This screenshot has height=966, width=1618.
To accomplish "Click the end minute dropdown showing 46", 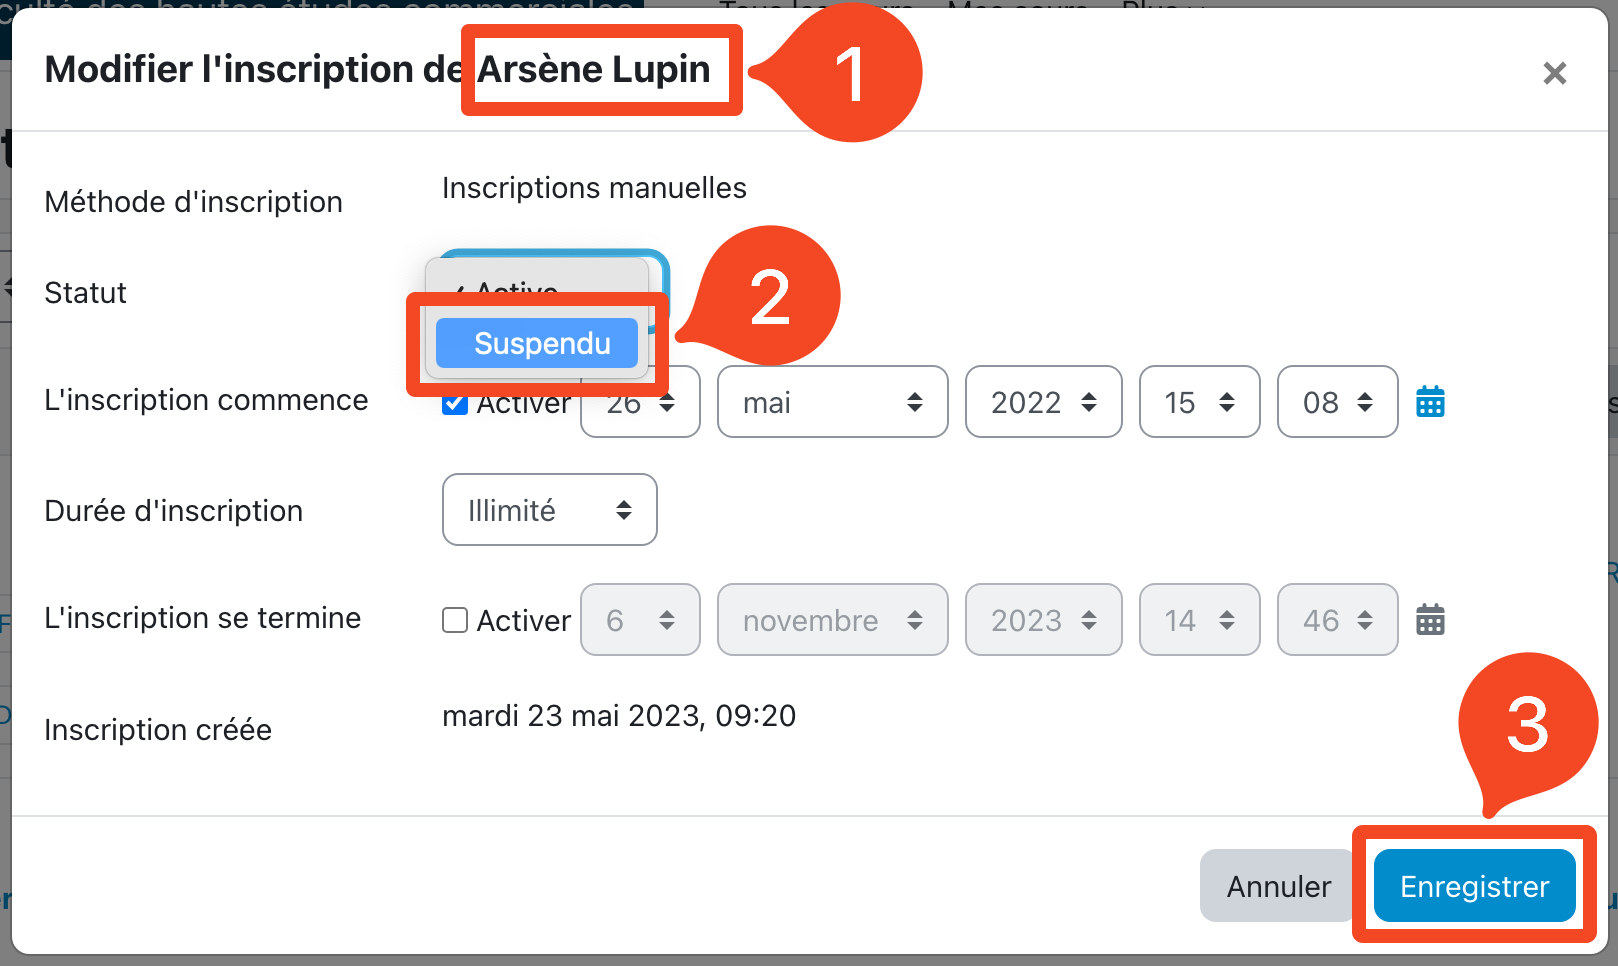I will pyautogui.click(x=1337, y=620).
